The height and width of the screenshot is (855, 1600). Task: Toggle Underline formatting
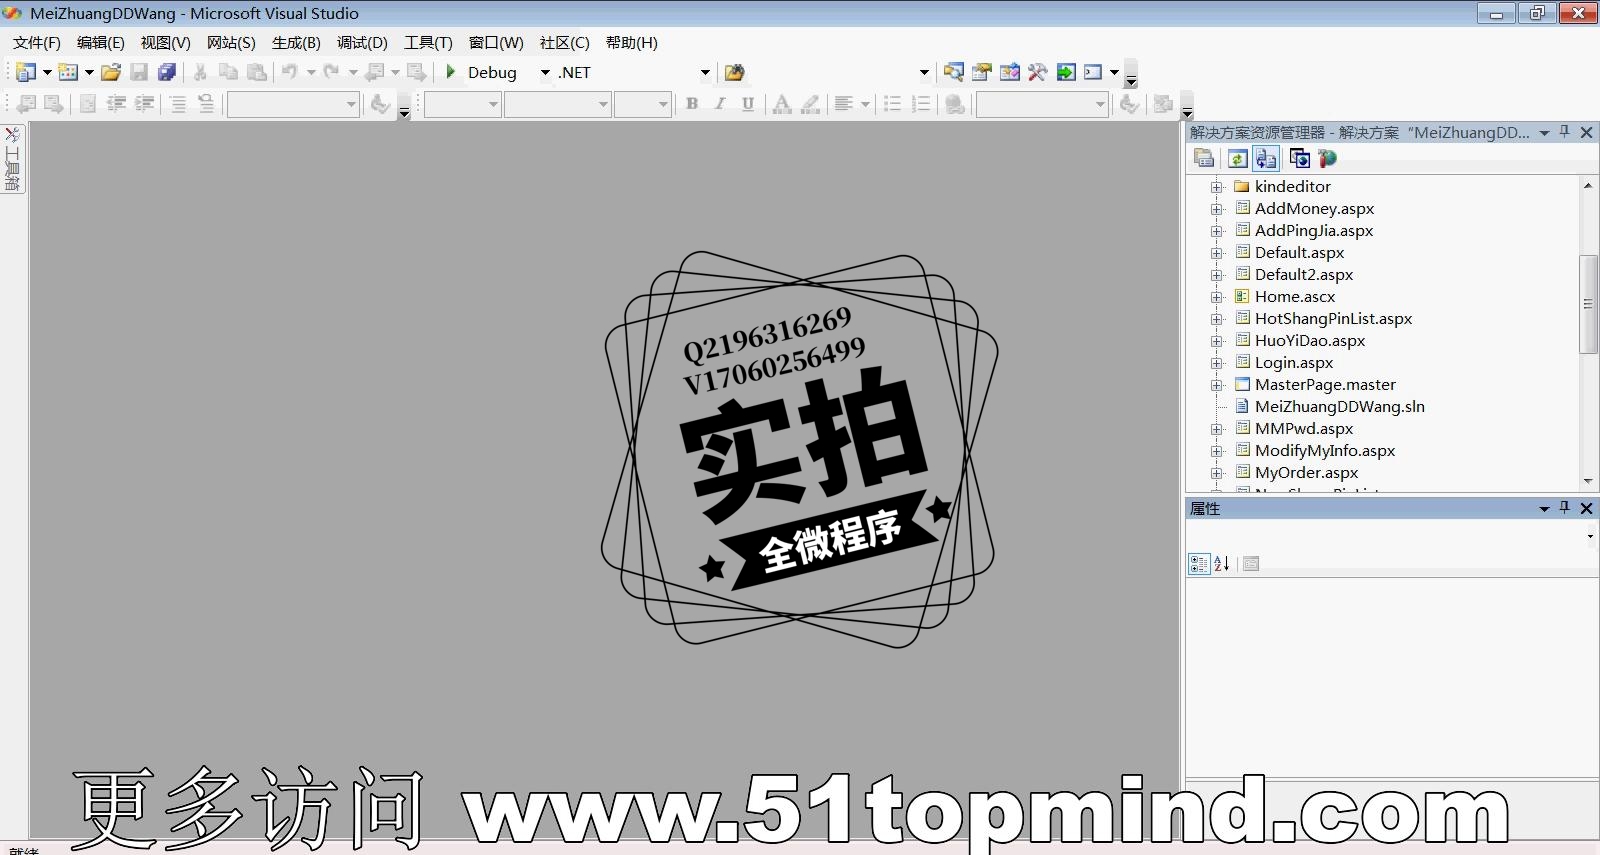(x=748, y=104)
